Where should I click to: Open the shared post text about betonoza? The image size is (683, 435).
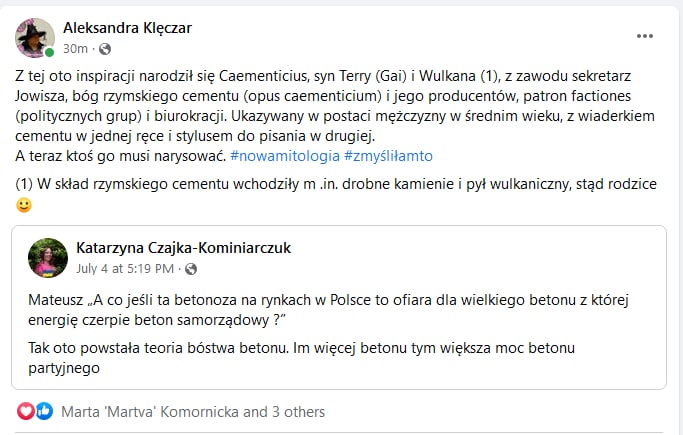tap(328, 310)
